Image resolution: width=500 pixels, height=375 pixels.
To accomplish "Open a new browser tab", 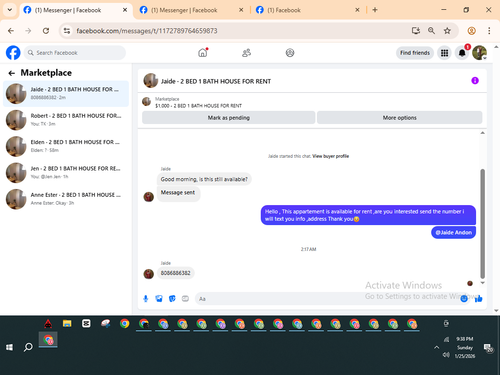I will (375, 10).
